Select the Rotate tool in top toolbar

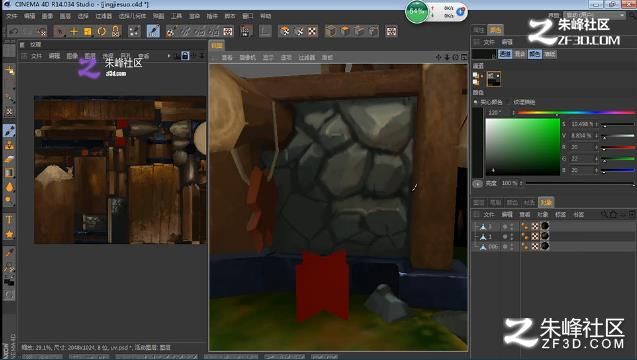pos(102,31)
